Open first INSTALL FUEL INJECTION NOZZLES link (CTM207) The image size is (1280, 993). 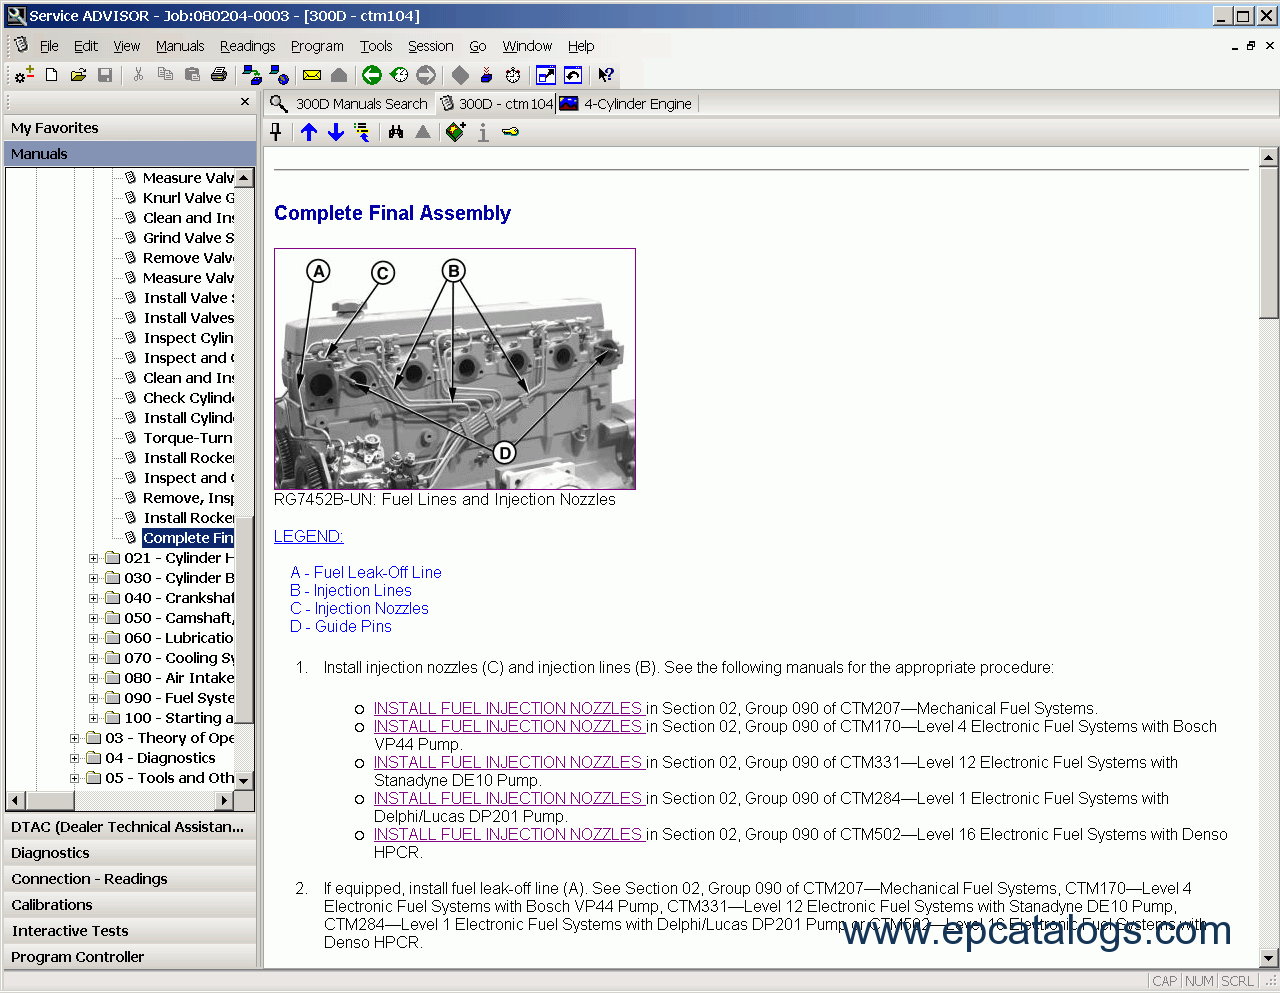(509, 708)
